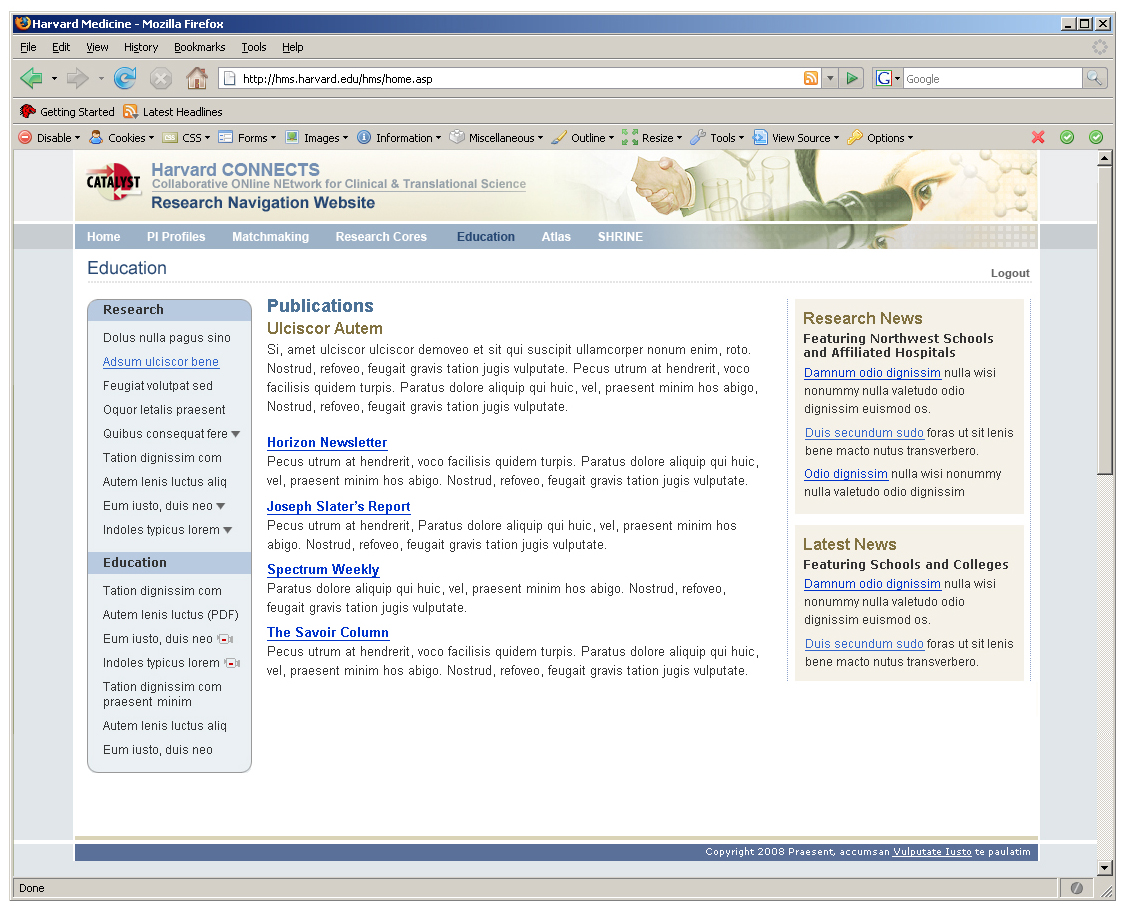Open the CSS toolbar menu
The image size is (1134, 909).
(187, 137)
